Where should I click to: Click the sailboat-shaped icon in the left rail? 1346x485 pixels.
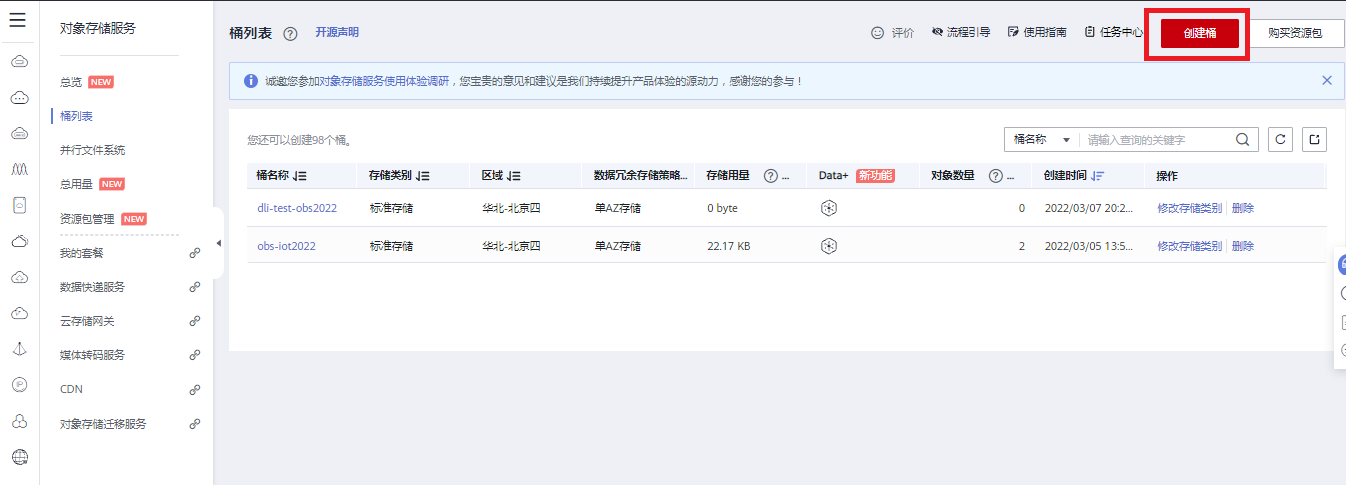[19, 349]
